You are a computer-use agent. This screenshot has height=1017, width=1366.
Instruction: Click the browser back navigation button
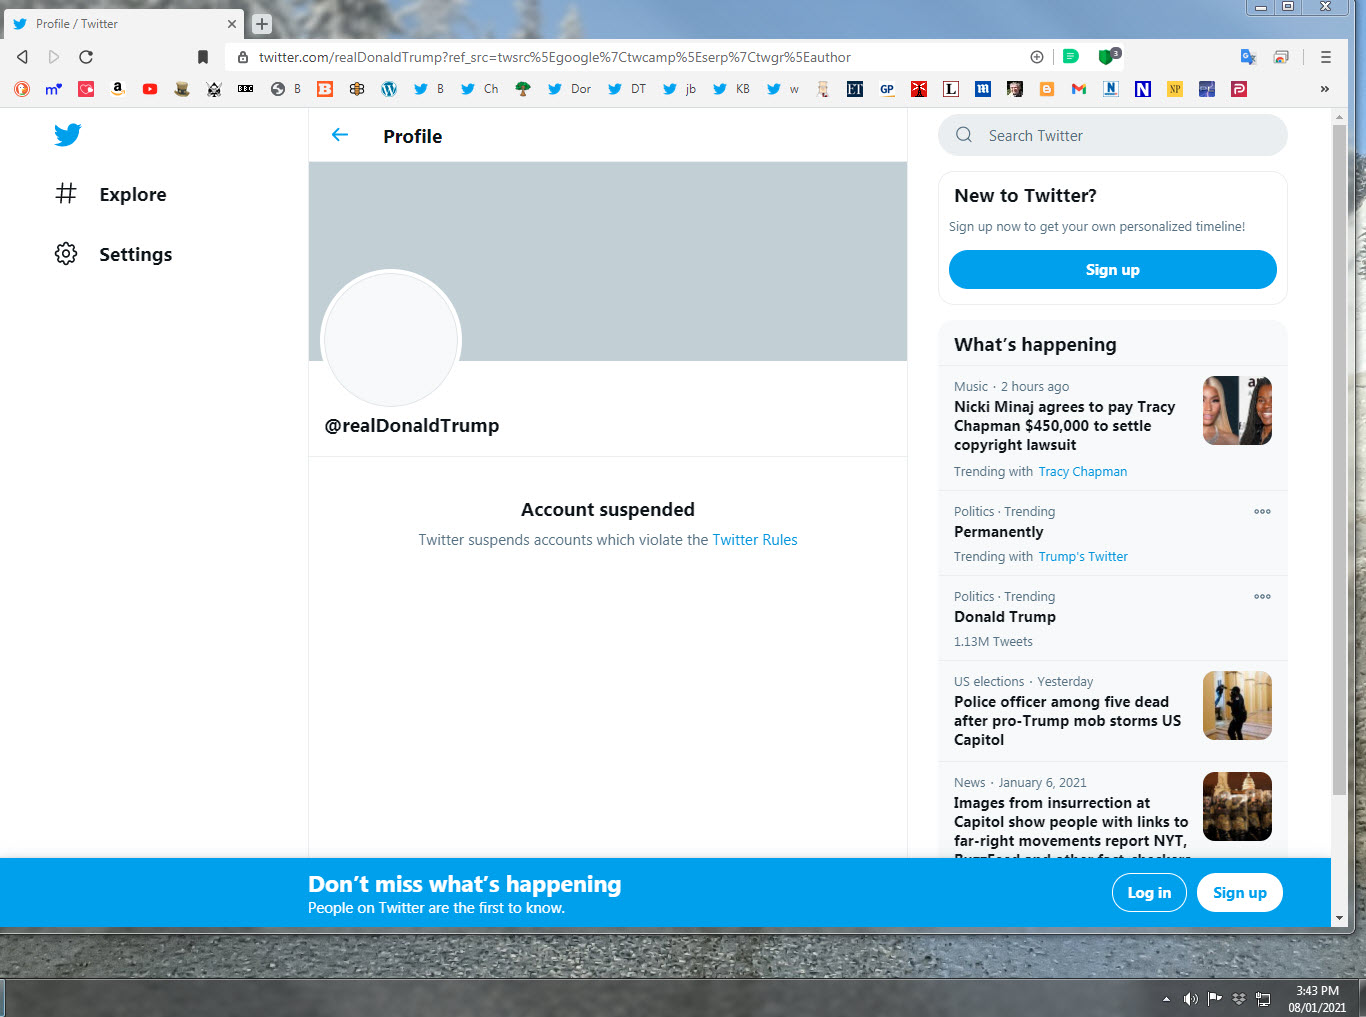coord(22,57)
